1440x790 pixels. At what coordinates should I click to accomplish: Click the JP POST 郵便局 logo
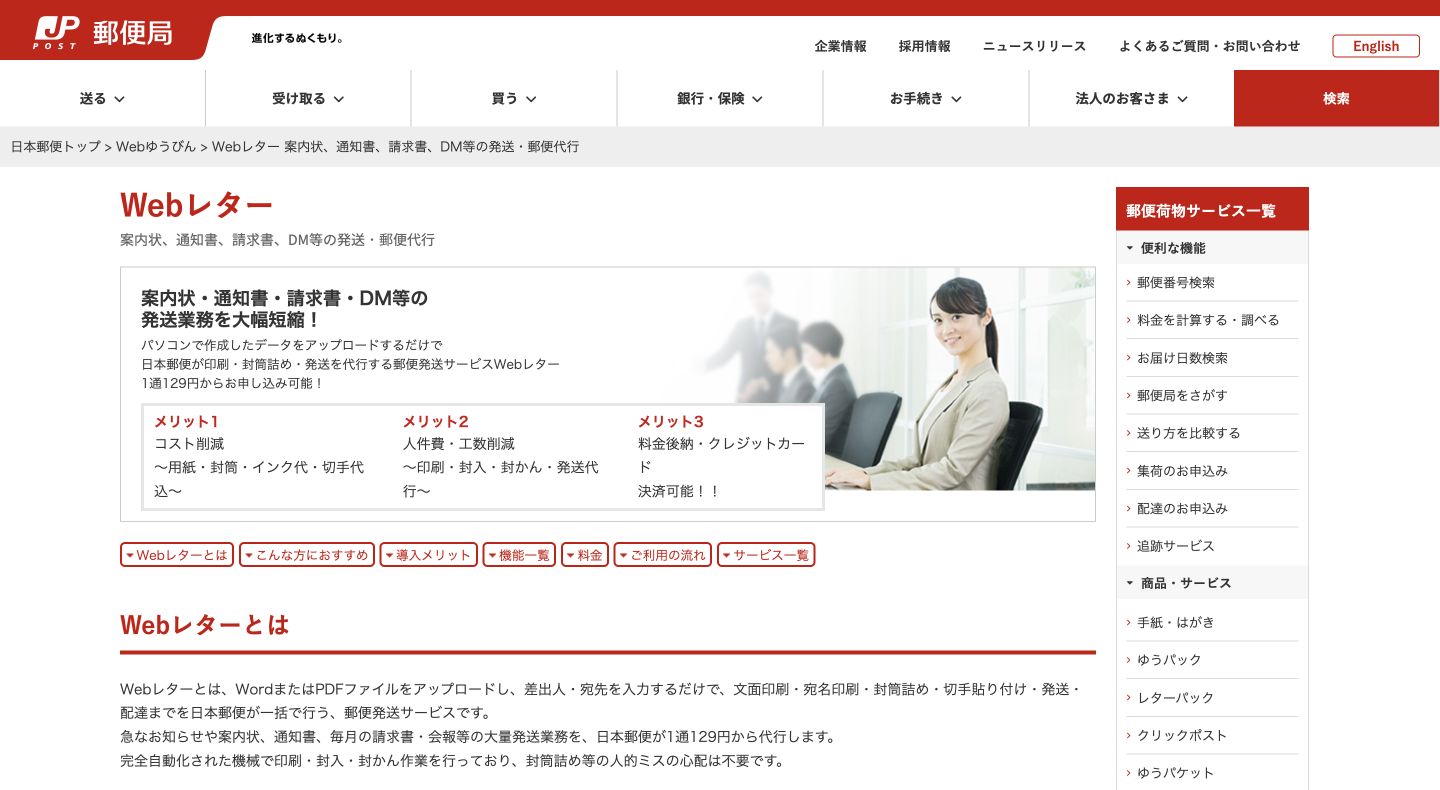[103, 32]
